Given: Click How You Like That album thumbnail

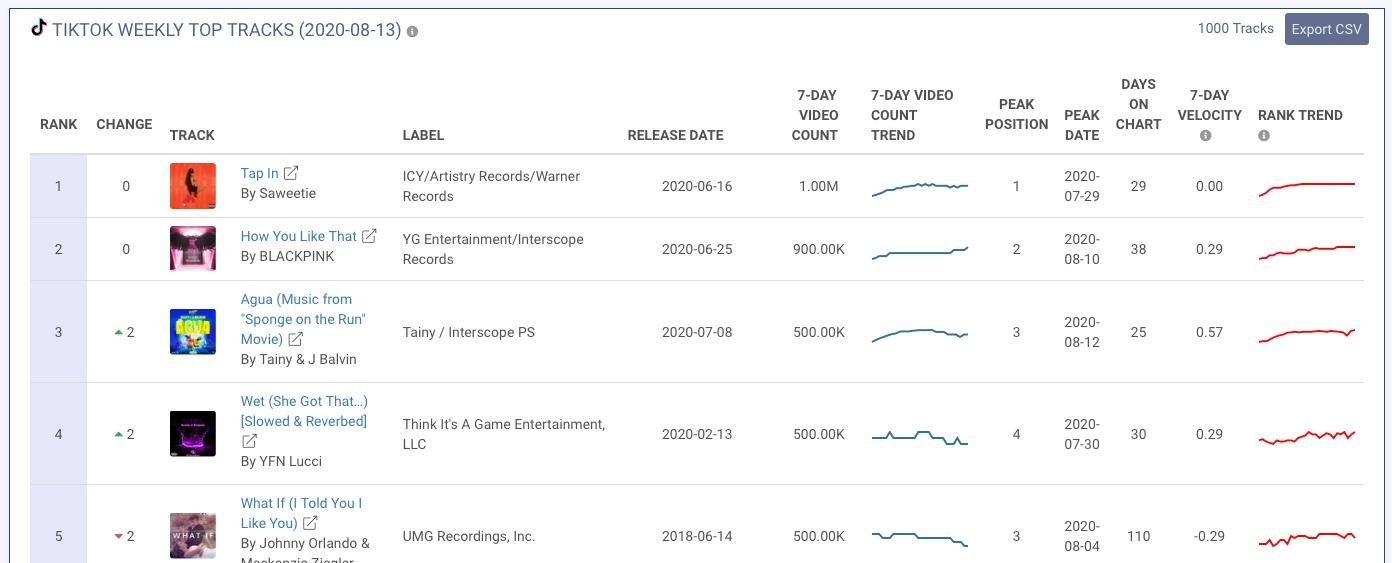Looking at the screenshot, I should [x=193, y=248].
